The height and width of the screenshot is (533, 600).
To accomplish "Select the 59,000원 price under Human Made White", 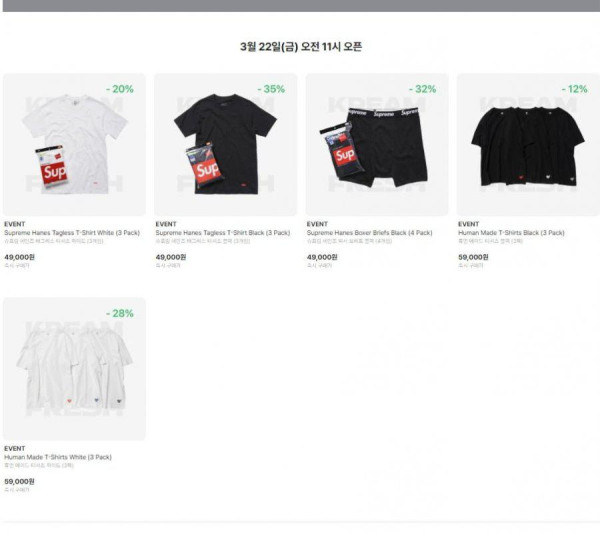I will [19, 481].
